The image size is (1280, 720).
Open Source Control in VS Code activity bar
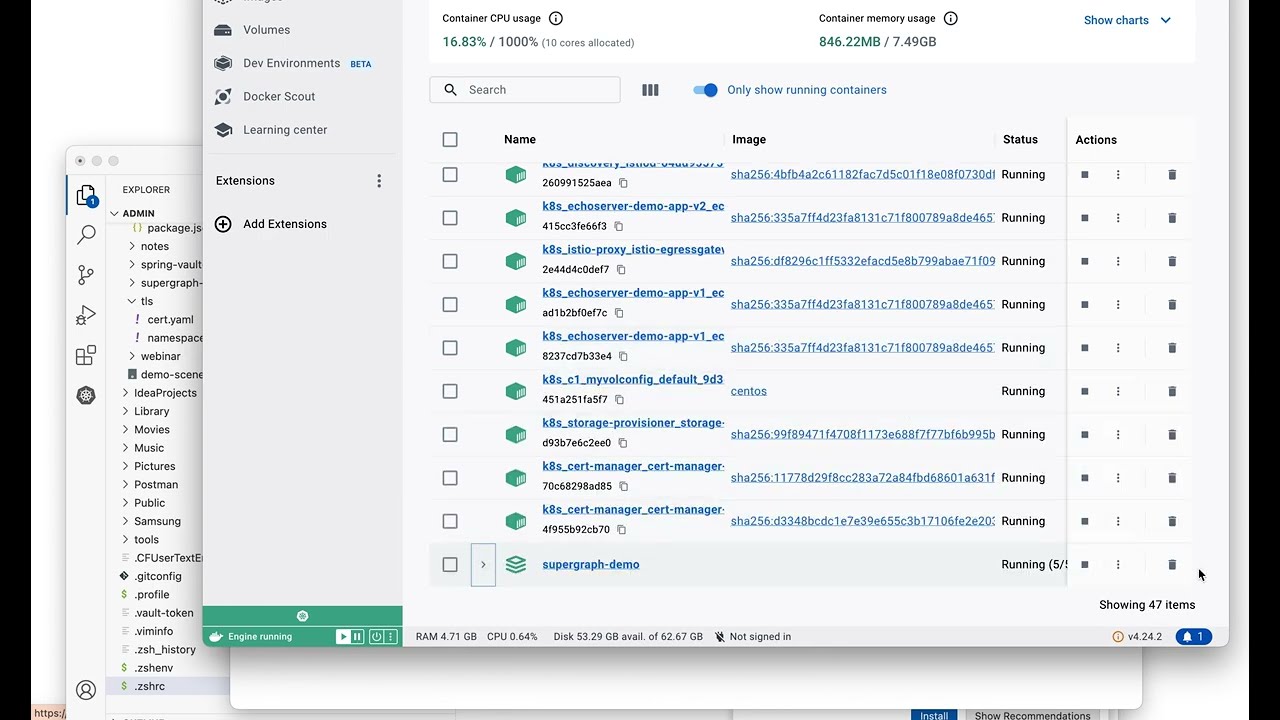(x=86, y=275)
